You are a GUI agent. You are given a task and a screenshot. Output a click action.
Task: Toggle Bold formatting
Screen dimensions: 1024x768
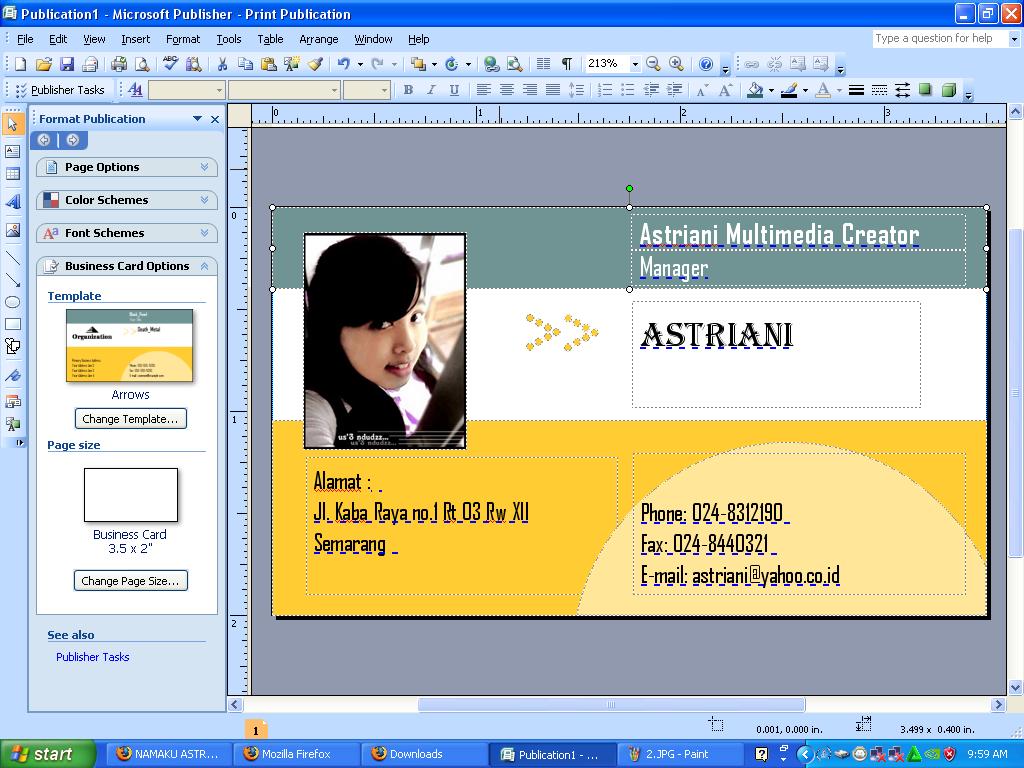pos(408,90)
